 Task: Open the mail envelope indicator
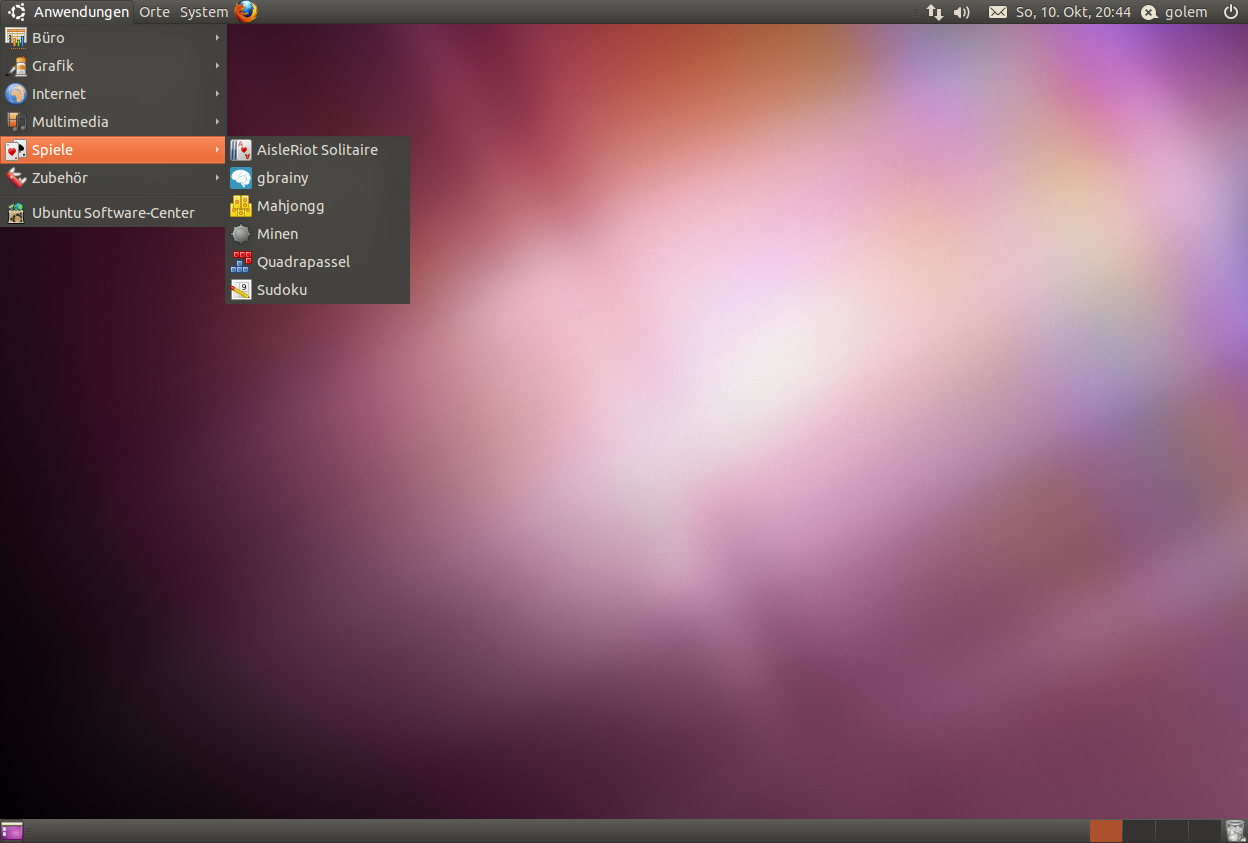998,12
